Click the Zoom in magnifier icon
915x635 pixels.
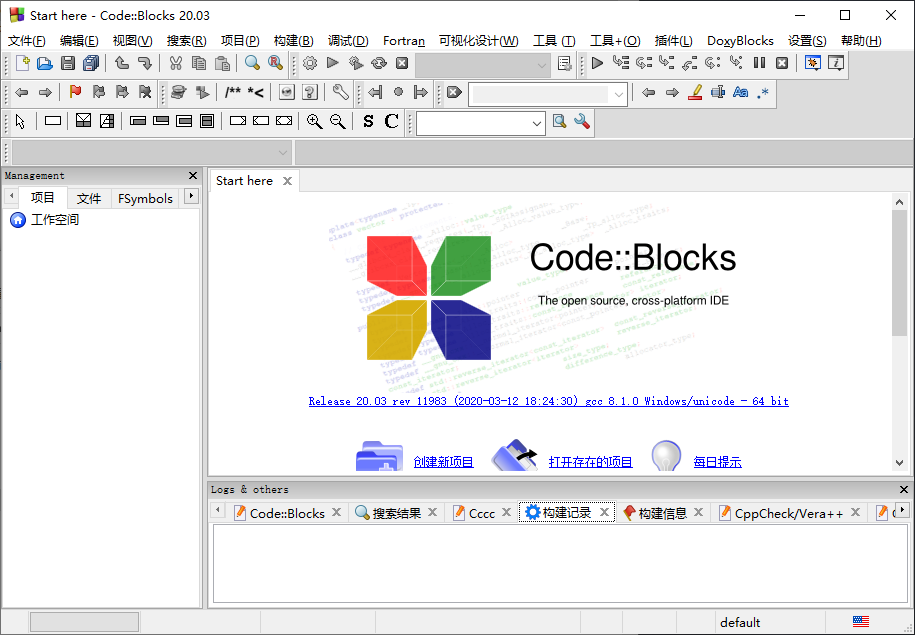[315, 121]
